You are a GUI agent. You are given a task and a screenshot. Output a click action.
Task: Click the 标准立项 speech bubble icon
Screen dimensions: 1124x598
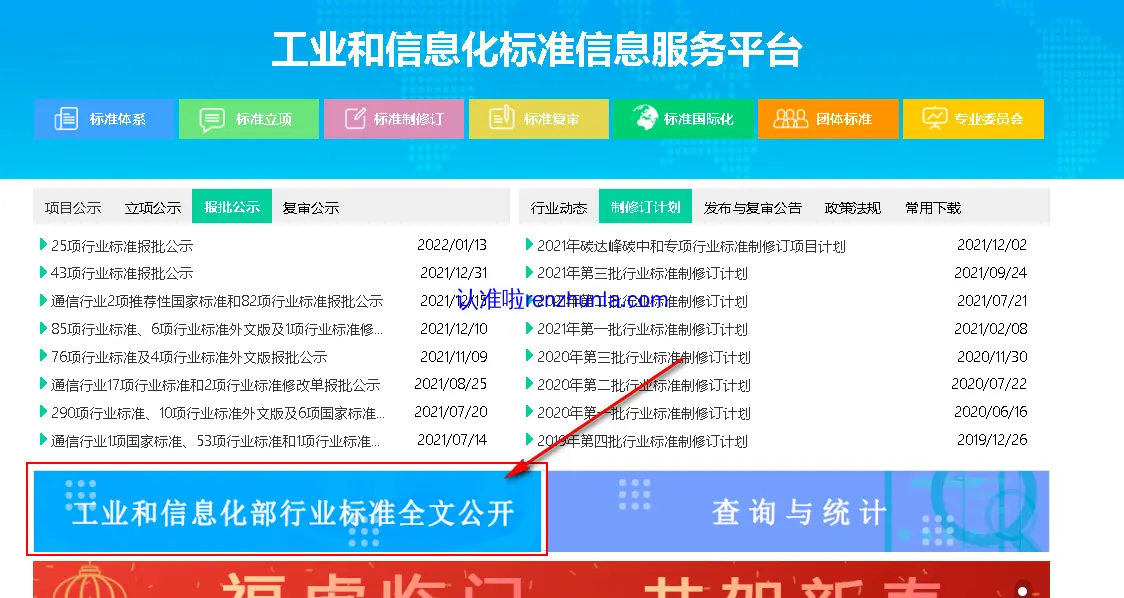211,119
